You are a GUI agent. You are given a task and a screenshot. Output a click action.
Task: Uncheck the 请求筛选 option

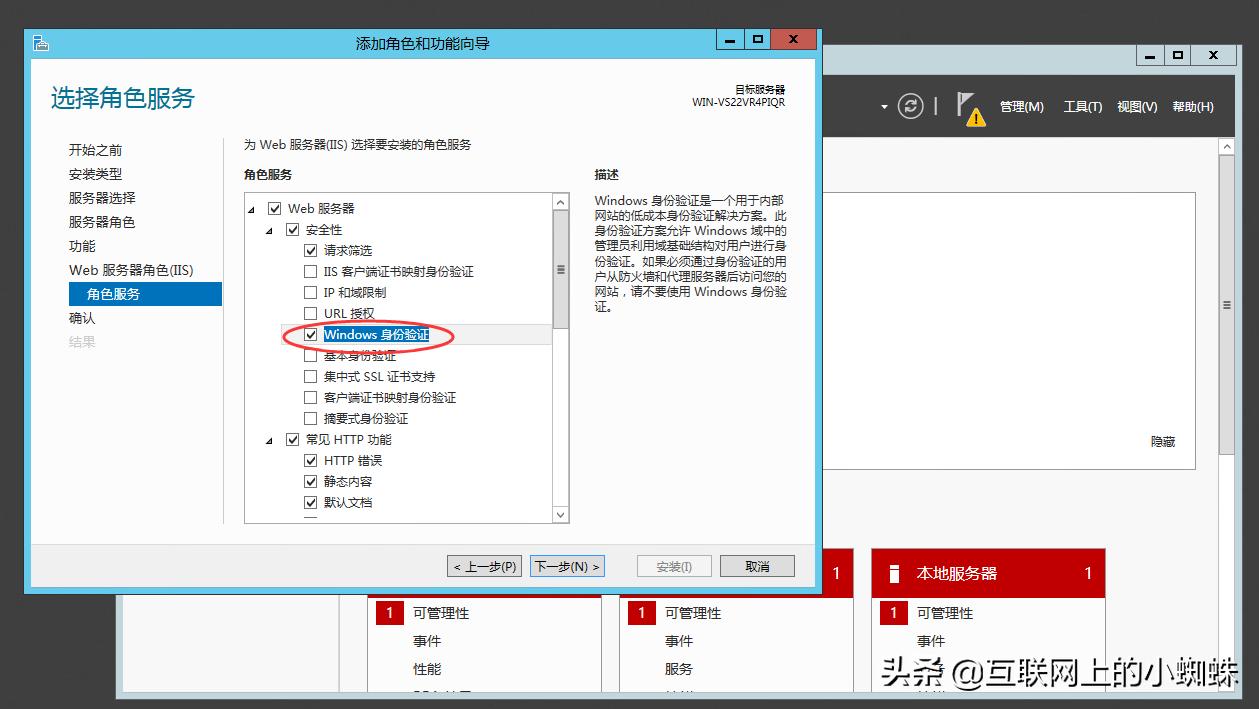coord(311,250)
